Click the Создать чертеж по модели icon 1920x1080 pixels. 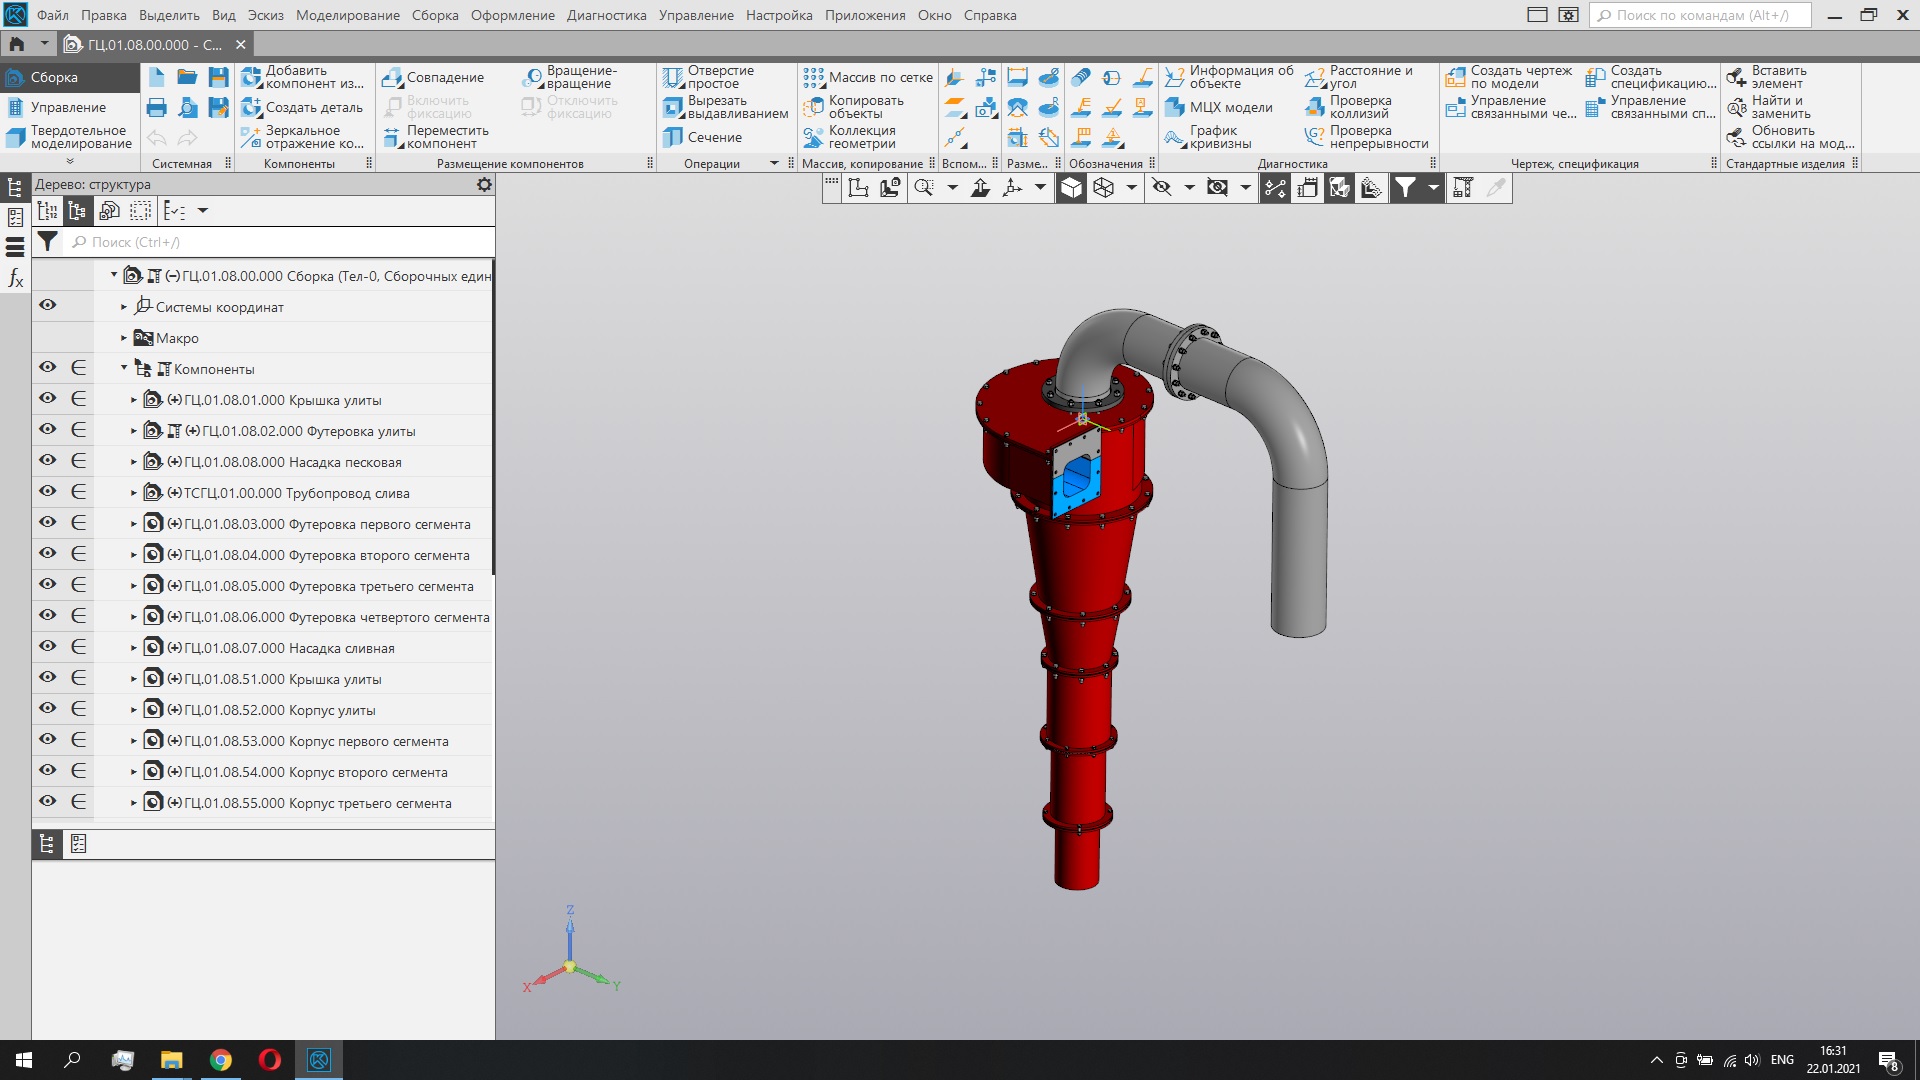(x=1455, y=77)
